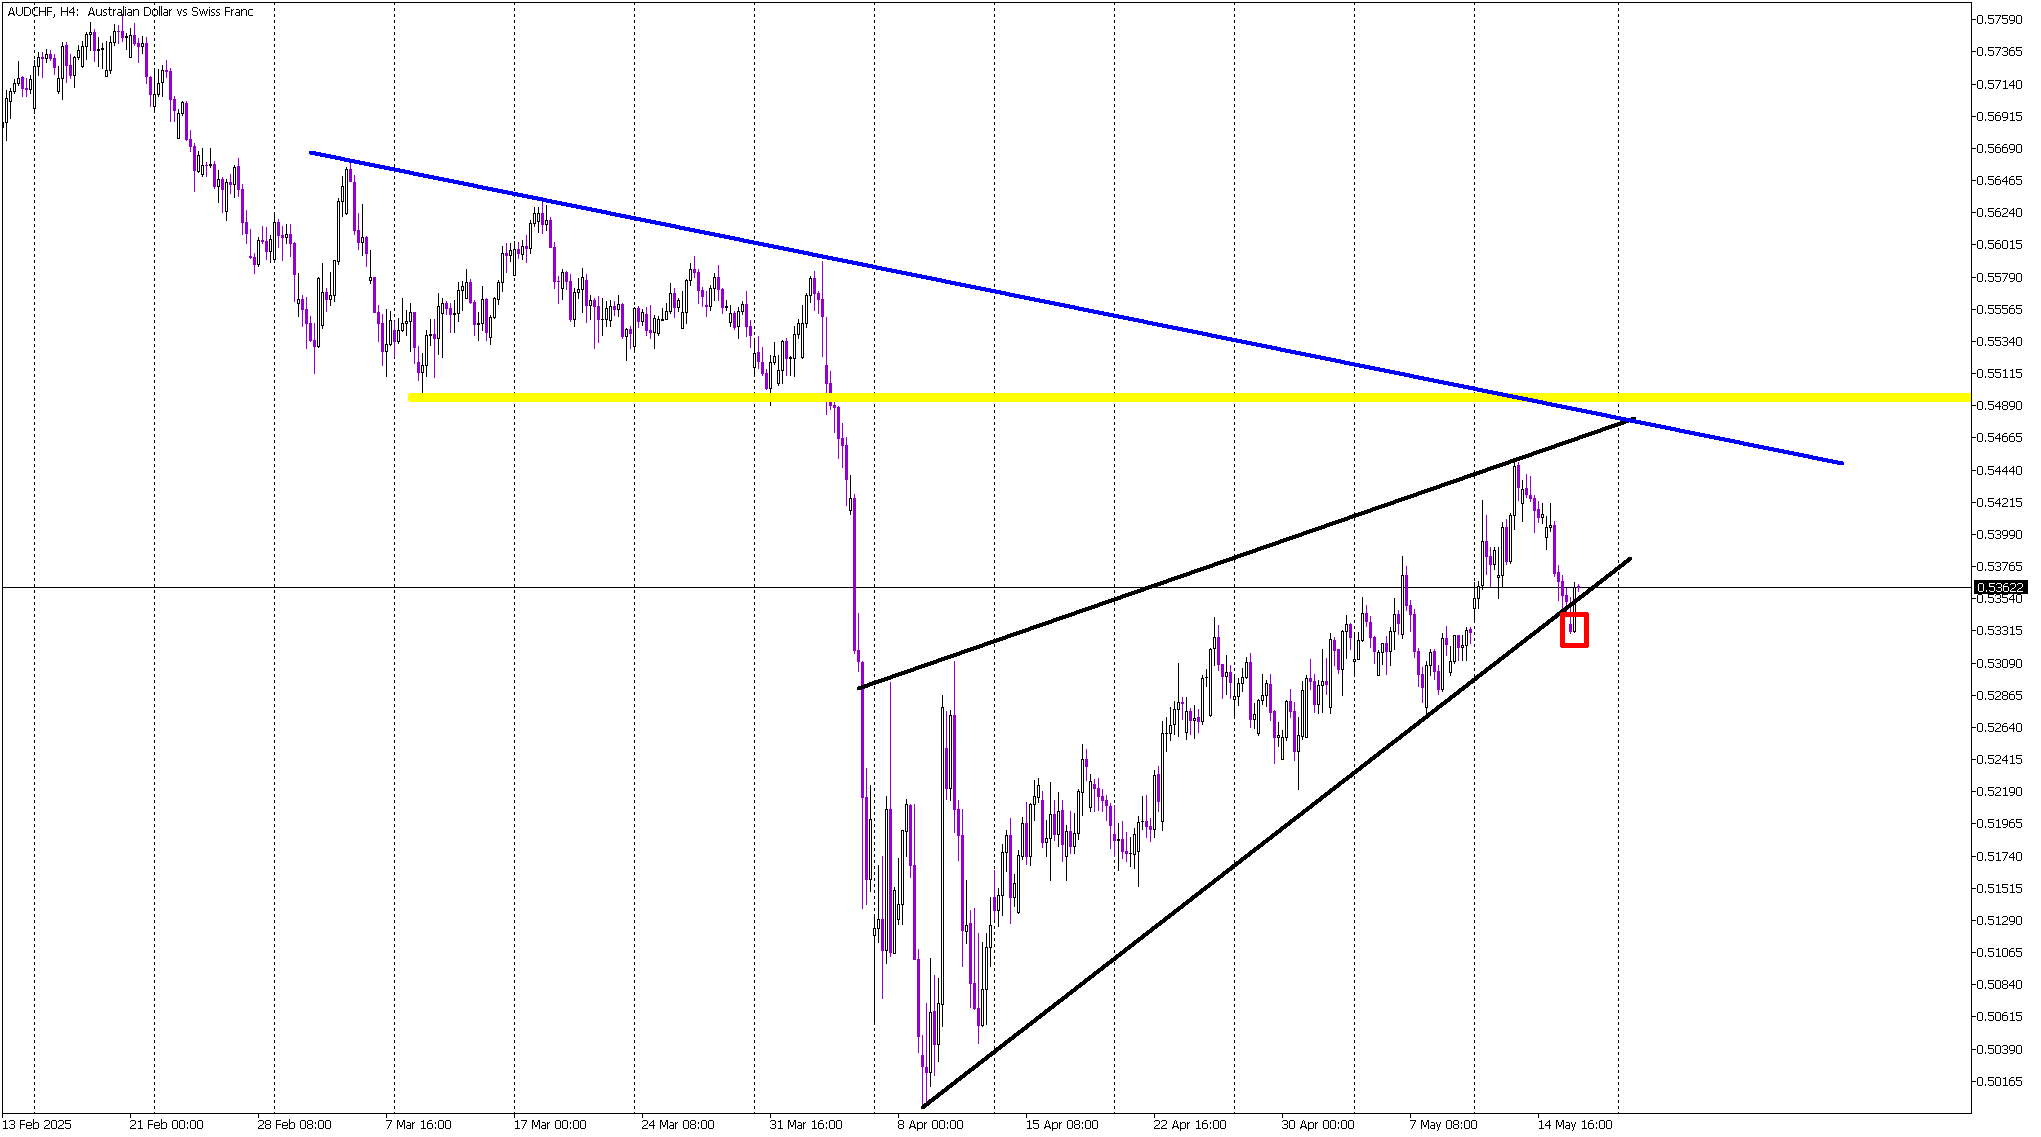
Task: Click the 24 Mar 08:00 time label
Action: (x=678, y=1125)
